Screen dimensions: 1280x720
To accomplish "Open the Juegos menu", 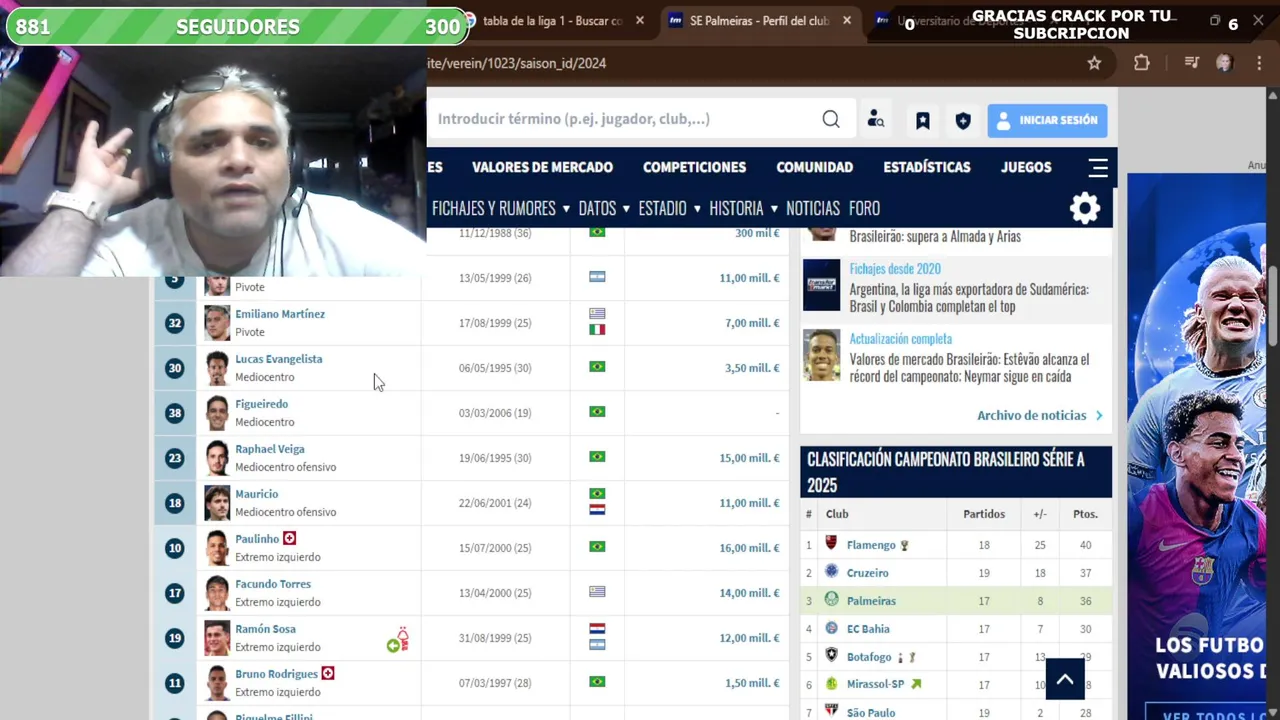I will 1026,167.
